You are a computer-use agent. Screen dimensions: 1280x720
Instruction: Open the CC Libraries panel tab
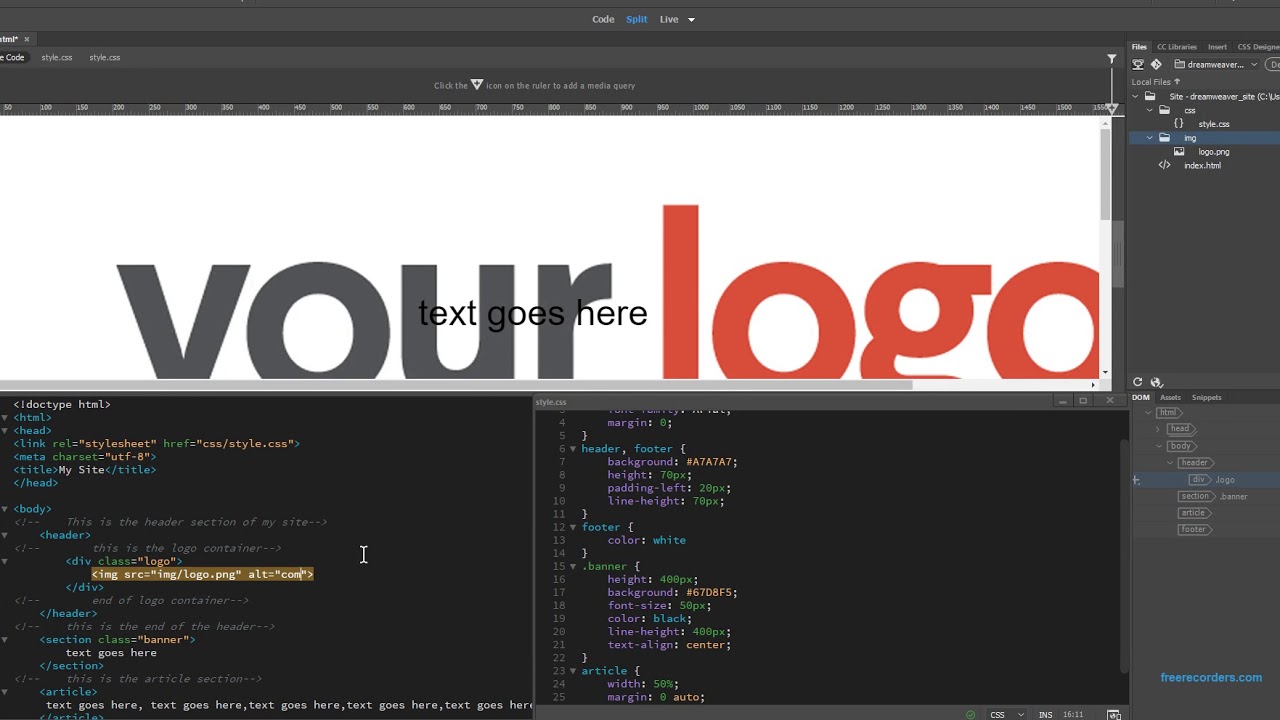coord(1177,47)
